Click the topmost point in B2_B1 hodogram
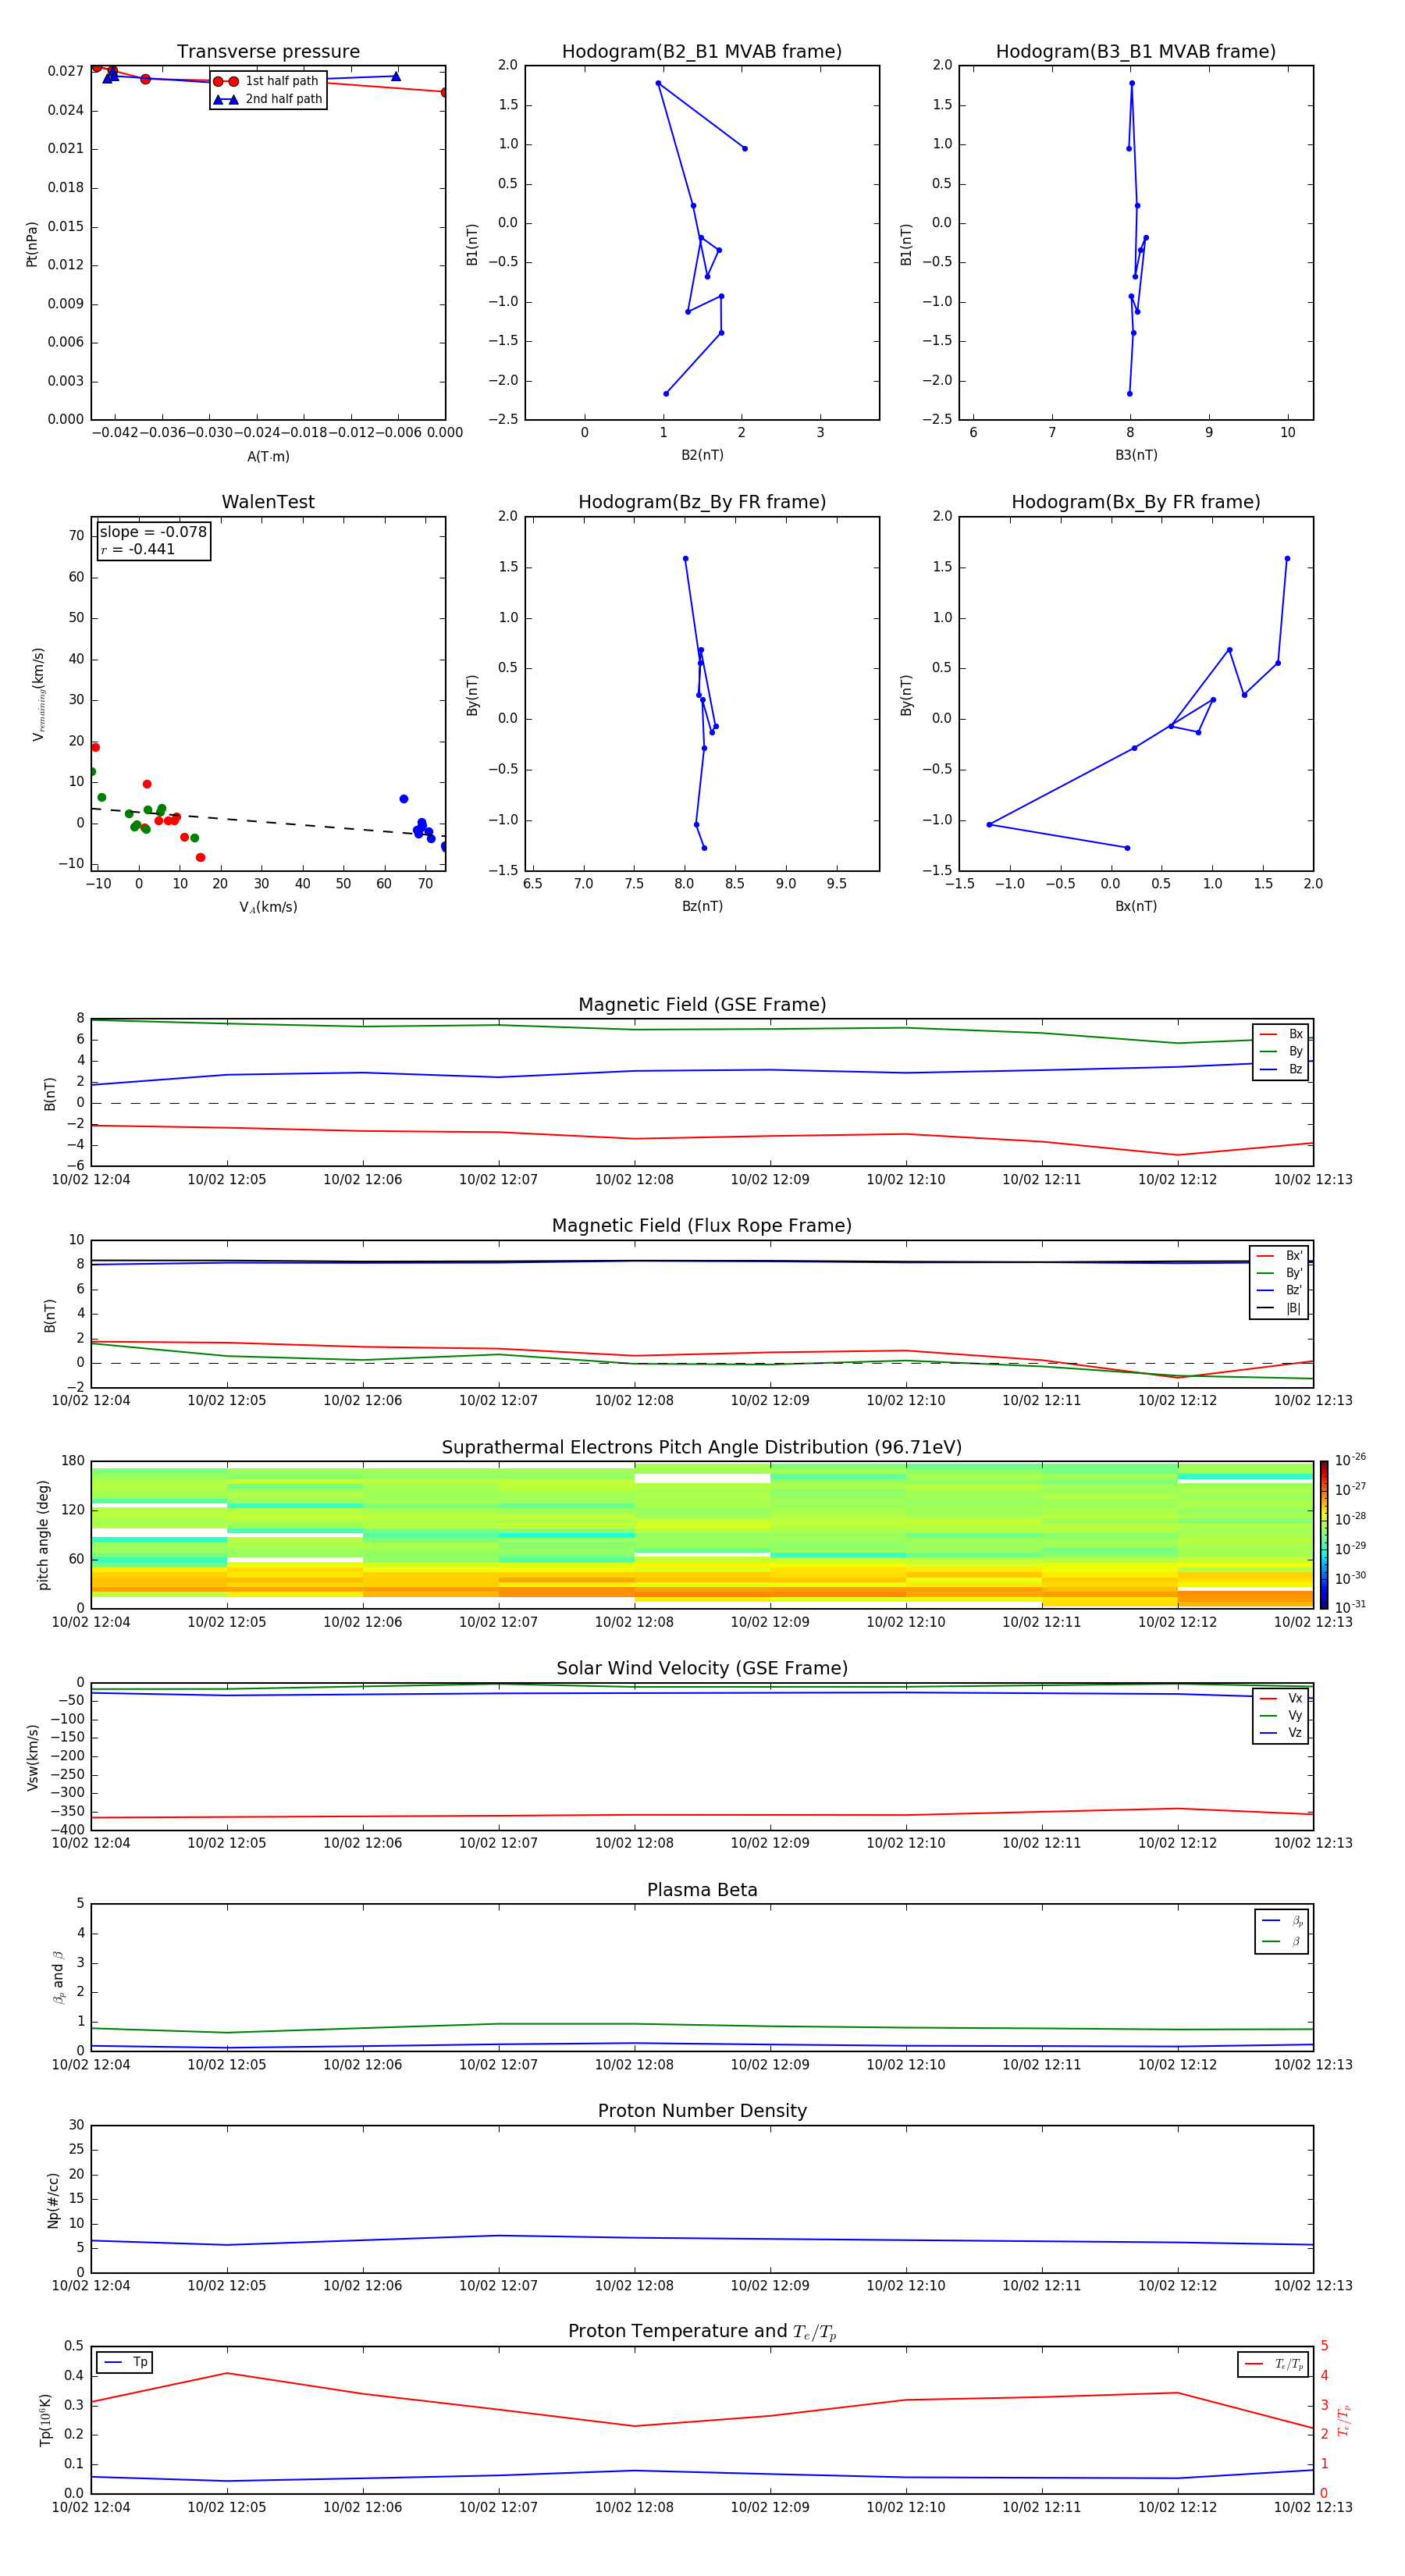 (x=658, y=83)
